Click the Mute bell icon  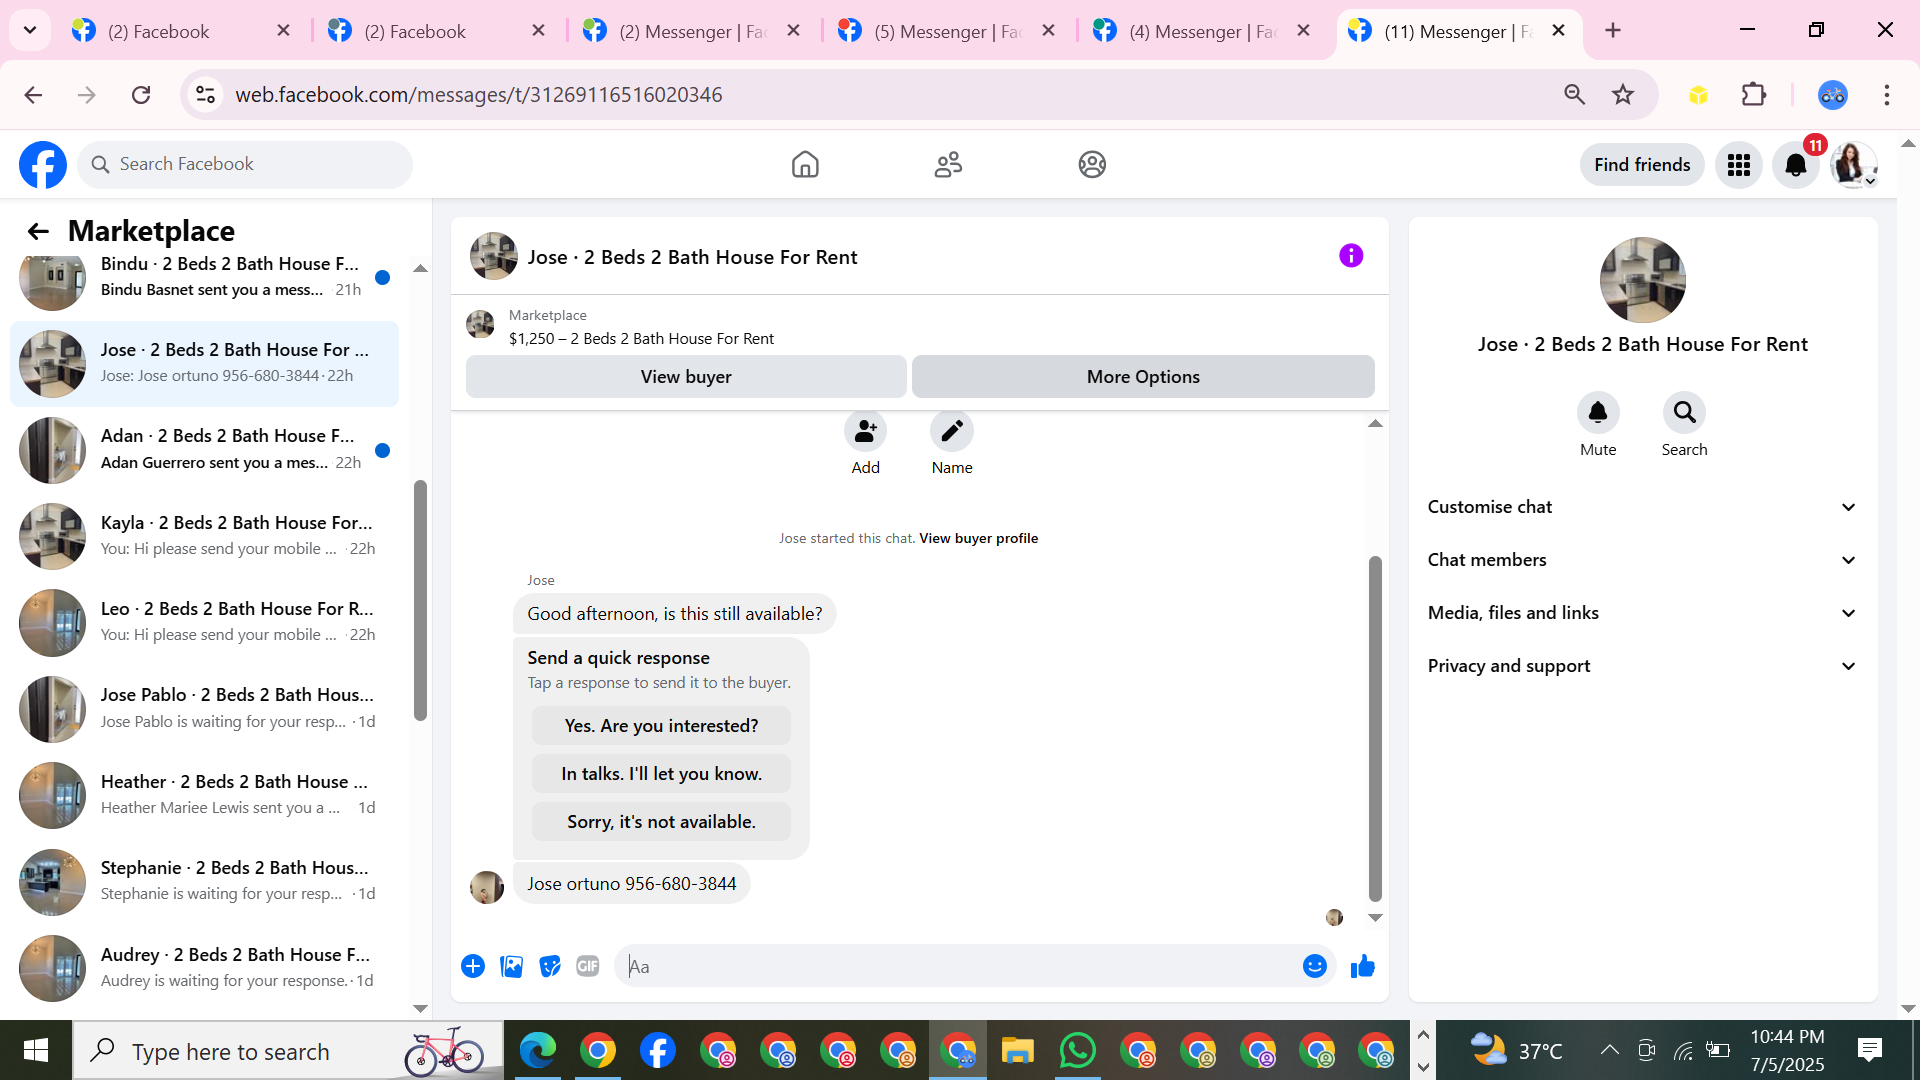click(x=1597, y=413)
